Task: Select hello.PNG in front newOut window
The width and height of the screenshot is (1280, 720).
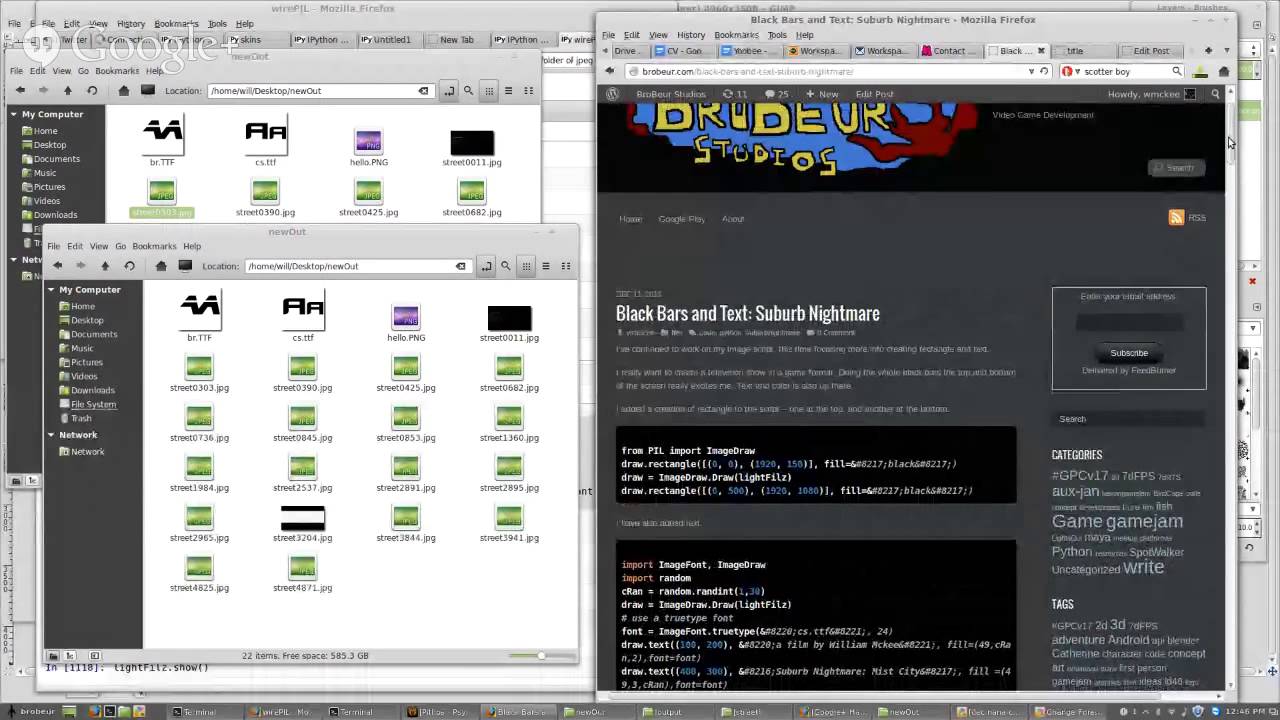Action: click(x=406, y=322)
